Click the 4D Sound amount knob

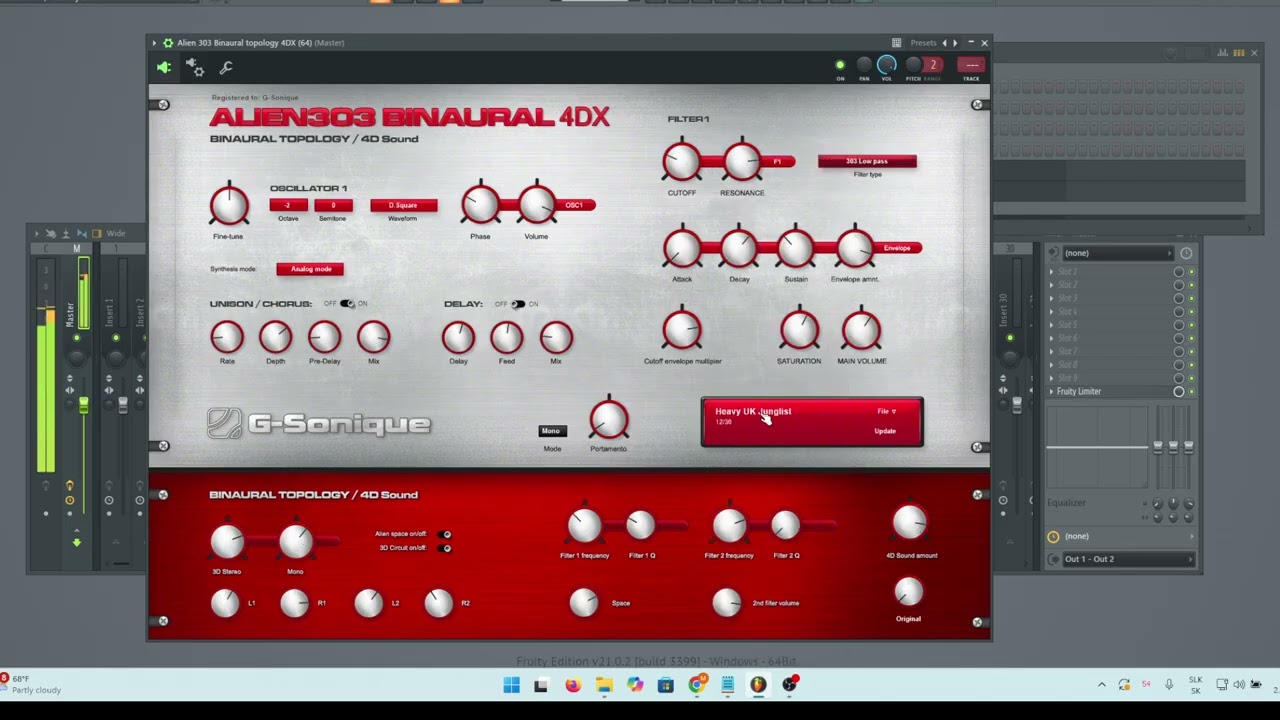[x=910, y=523]
